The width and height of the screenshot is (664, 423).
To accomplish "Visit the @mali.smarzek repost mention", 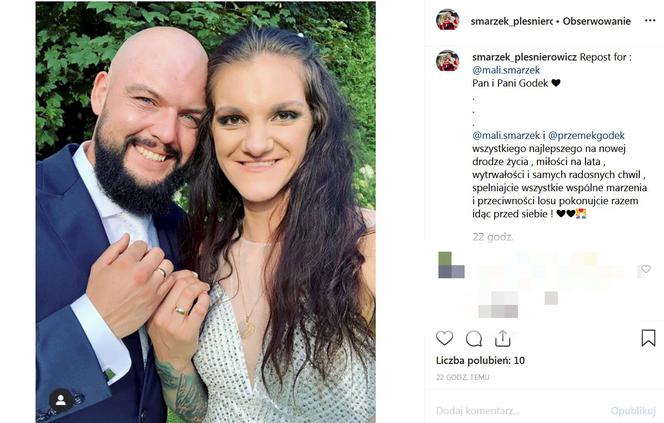I will point(506,70).
